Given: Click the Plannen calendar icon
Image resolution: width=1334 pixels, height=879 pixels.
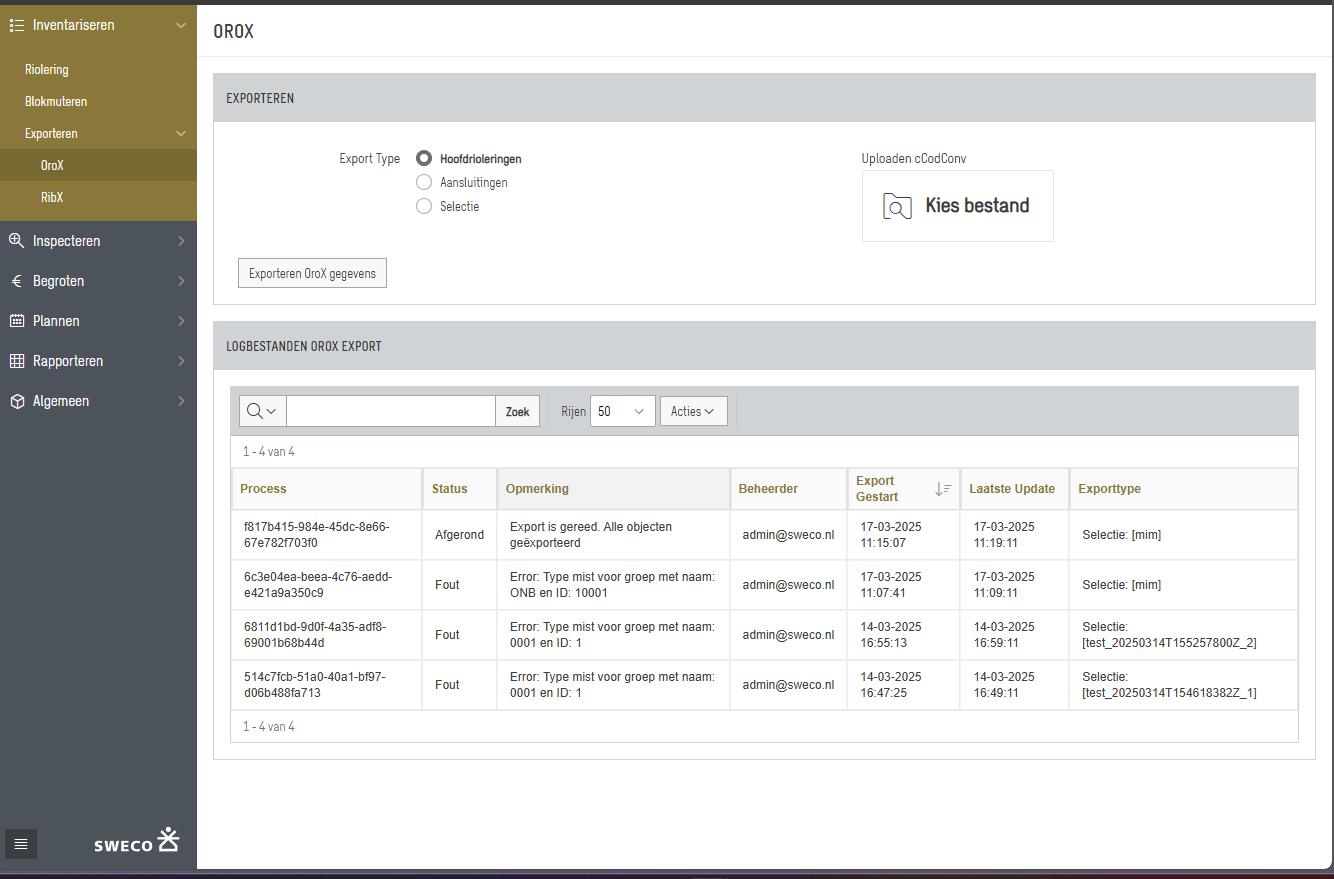Looking at the screenshot, I should coord(16,321).
